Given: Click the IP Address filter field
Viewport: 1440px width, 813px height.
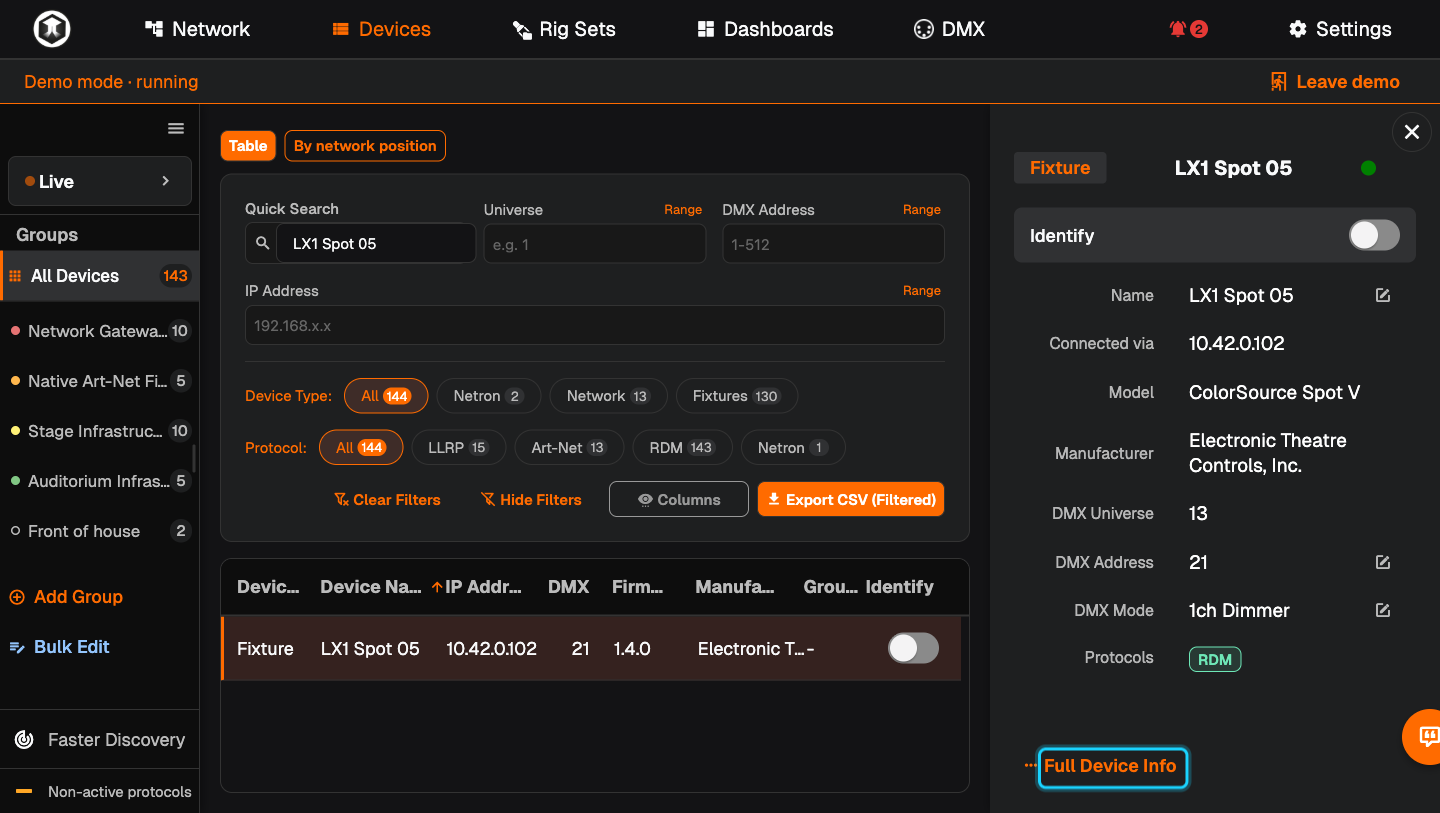Looking at the screenshot, I should 595,325.
